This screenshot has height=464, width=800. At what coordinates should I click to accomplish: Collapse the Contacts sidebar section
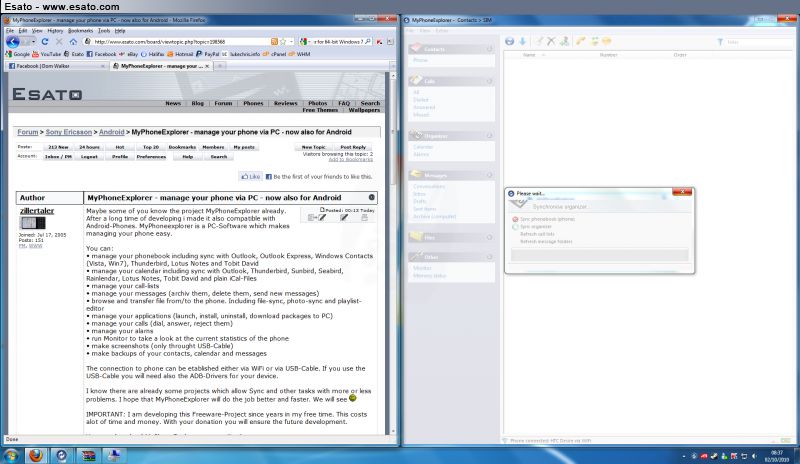489,49
